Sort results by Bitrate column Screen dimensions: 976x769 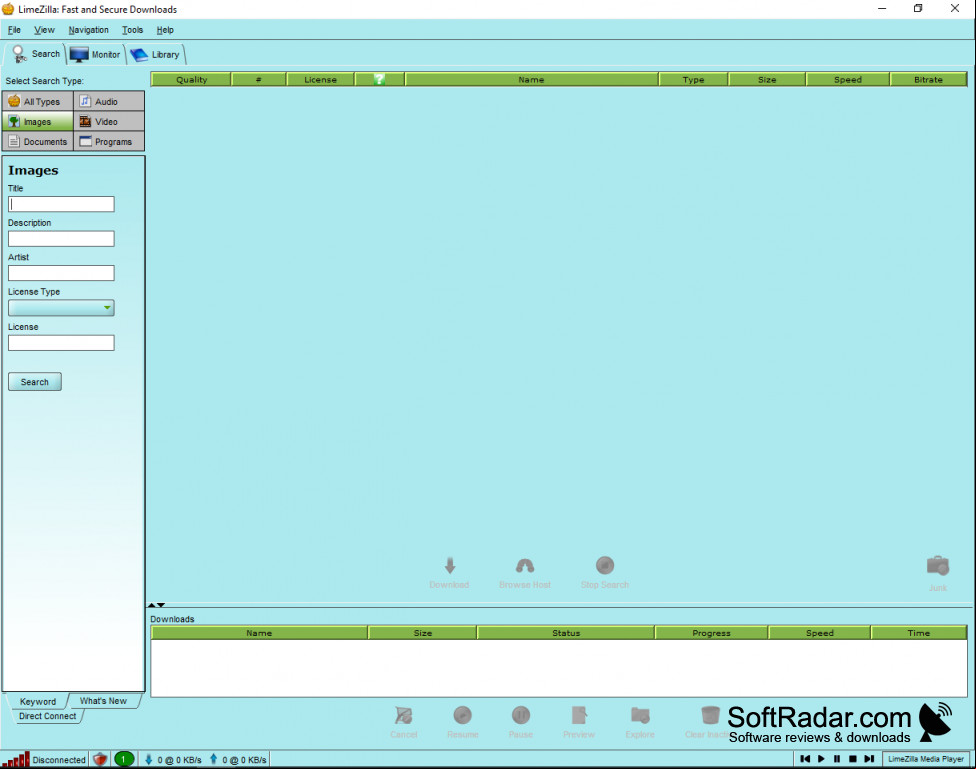tap(928, 80)
